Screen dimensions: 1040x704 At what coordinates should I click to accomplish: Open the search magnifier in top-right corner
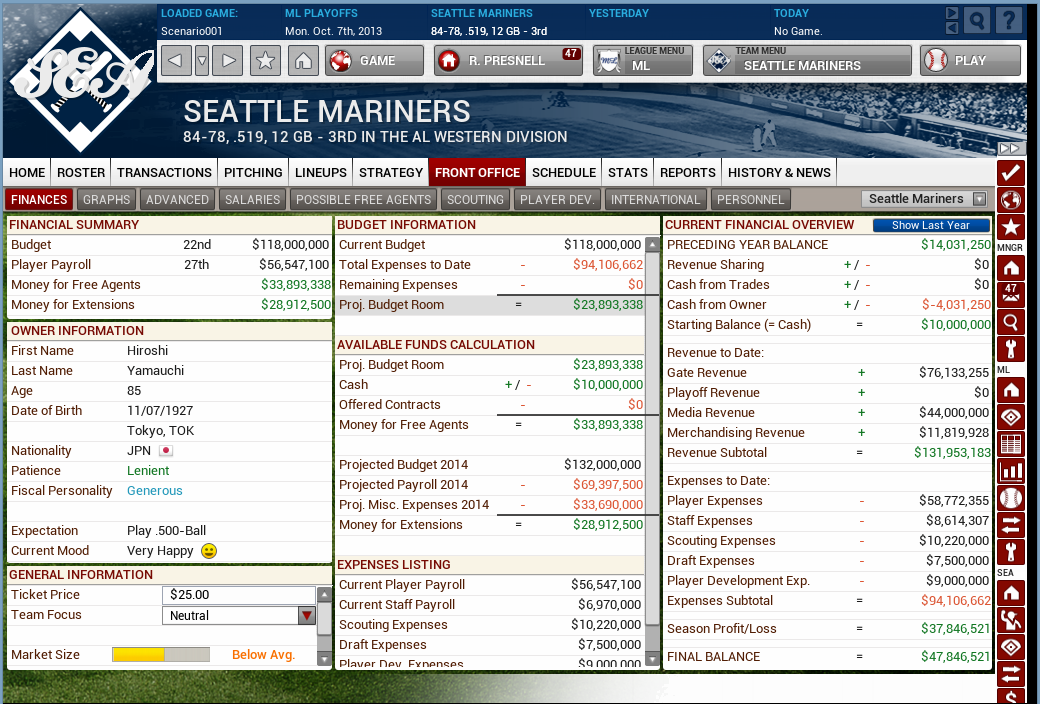click(977, 19)
